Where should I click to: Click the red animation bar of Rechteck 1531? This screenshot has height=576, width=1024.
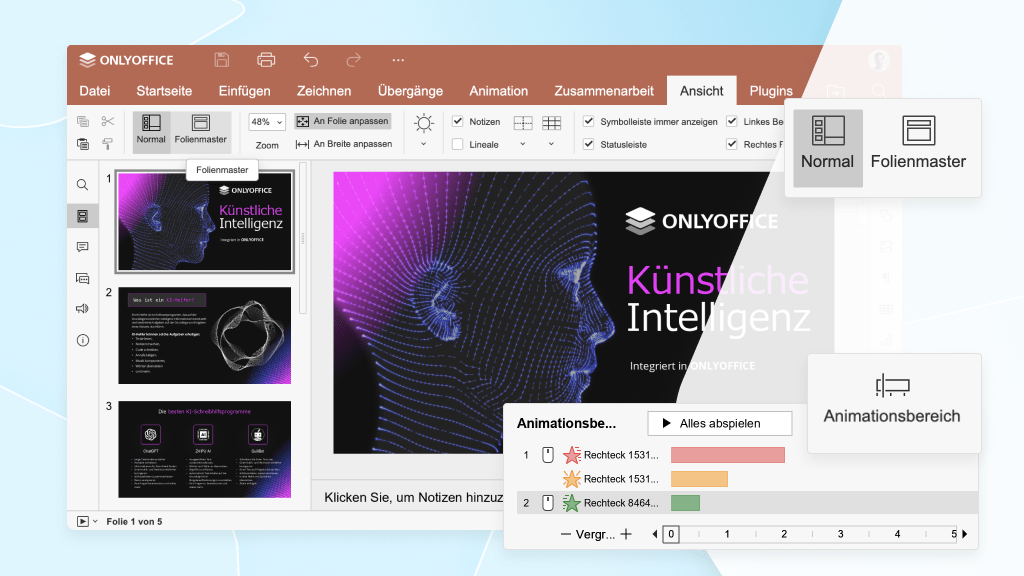coord(728,455)
